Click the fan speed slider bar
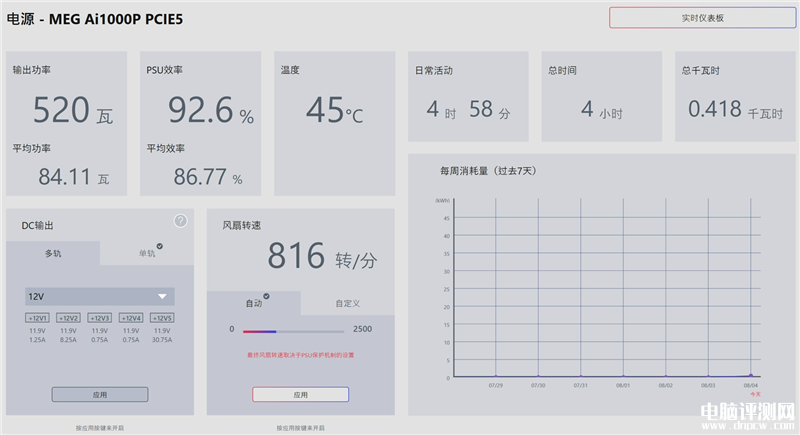The height and width of the screenshot is (435, 800). coord(293,331)
